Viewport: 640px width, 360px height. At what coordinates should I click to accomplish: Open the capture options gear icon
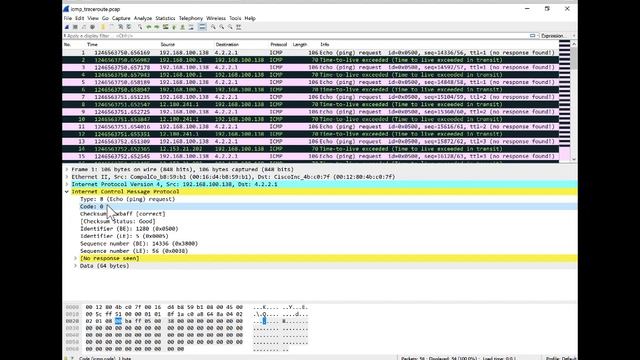(93, 27)
